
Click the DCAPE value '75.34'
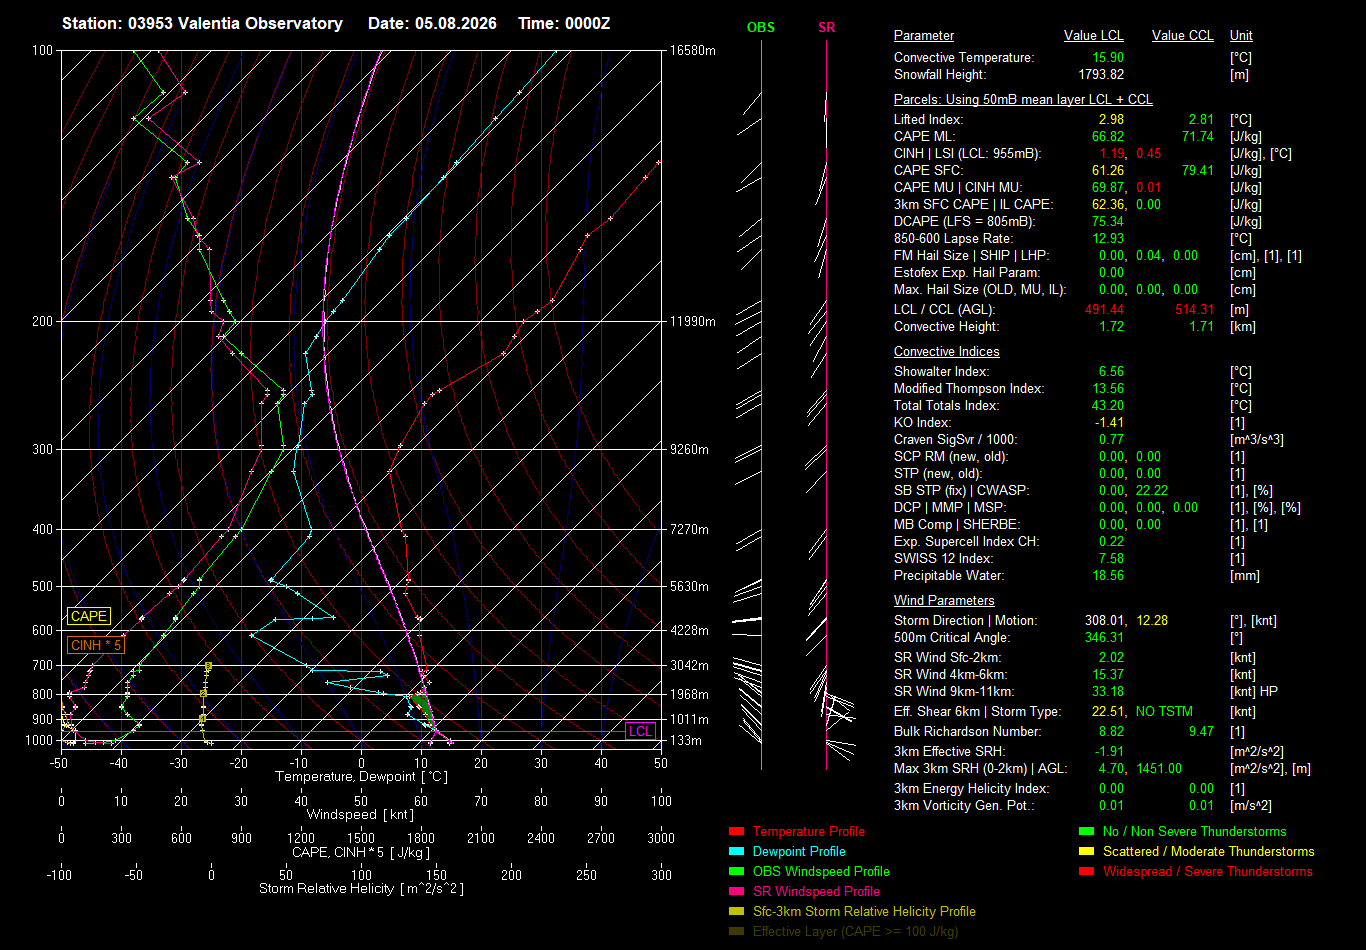pyautogui.click(x=1108, y=222)
